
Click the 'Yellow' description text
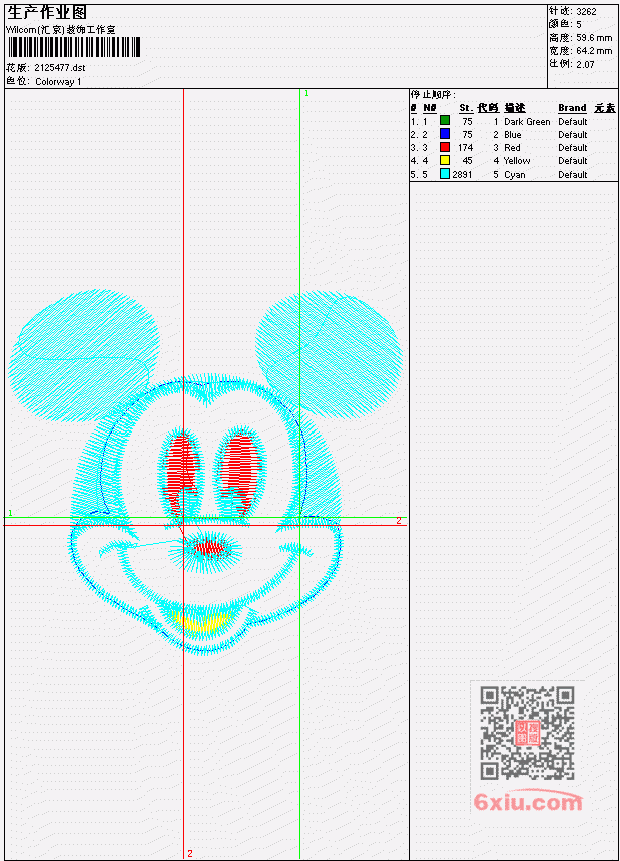tap(517, 161)
